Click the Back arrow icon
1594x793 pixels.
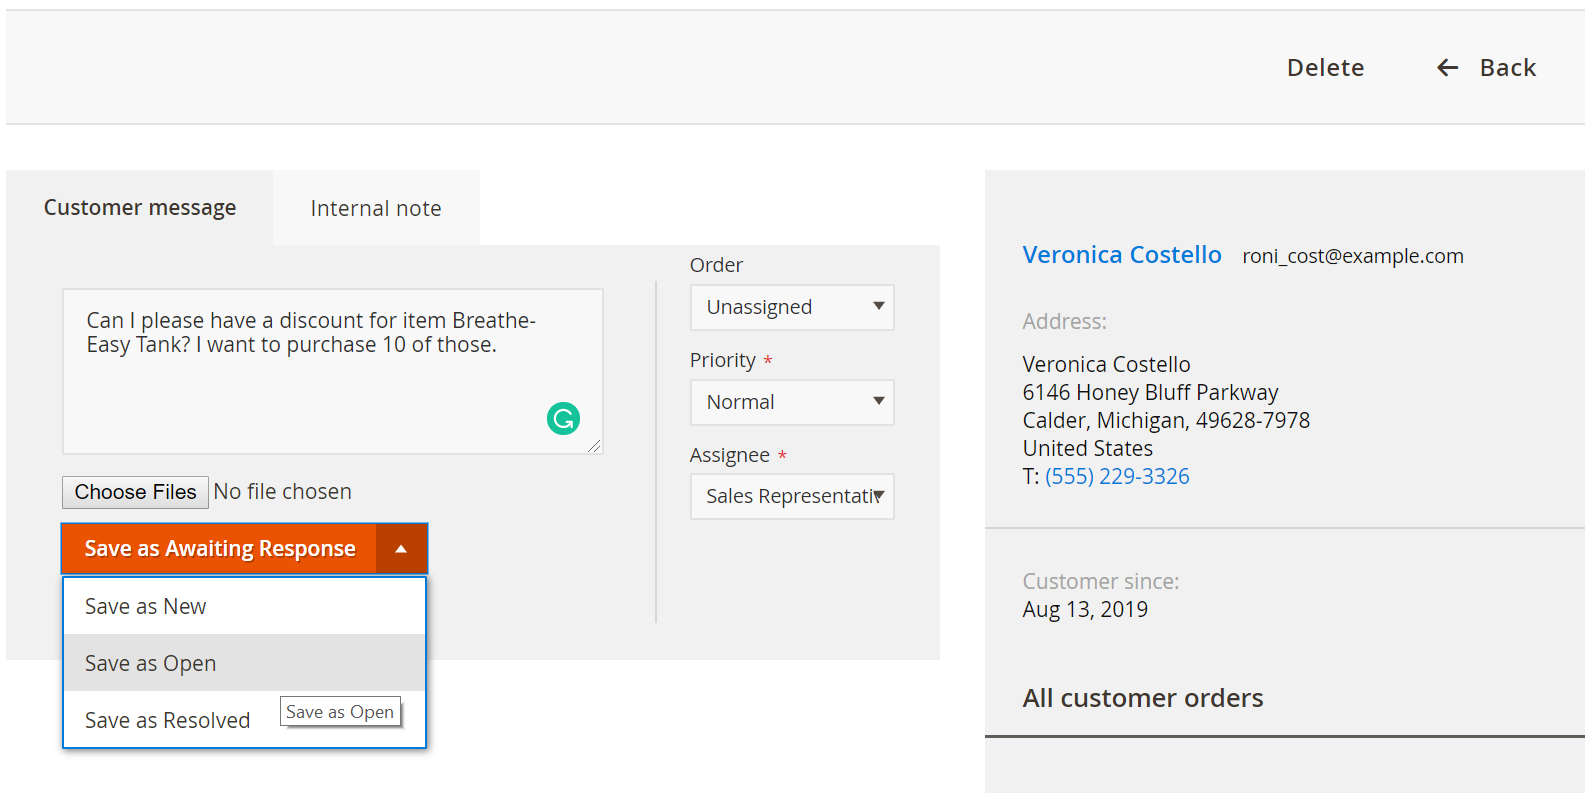[x=1447, y=68]
